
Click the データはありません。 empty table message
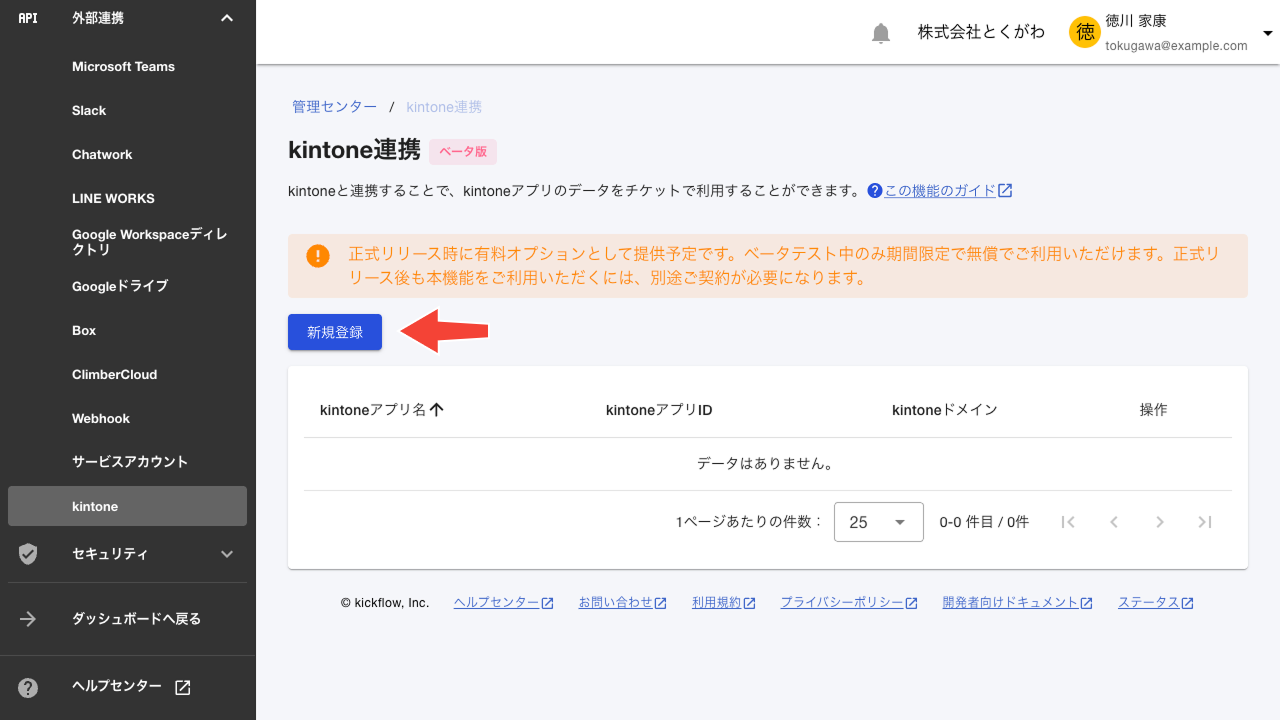766,464
